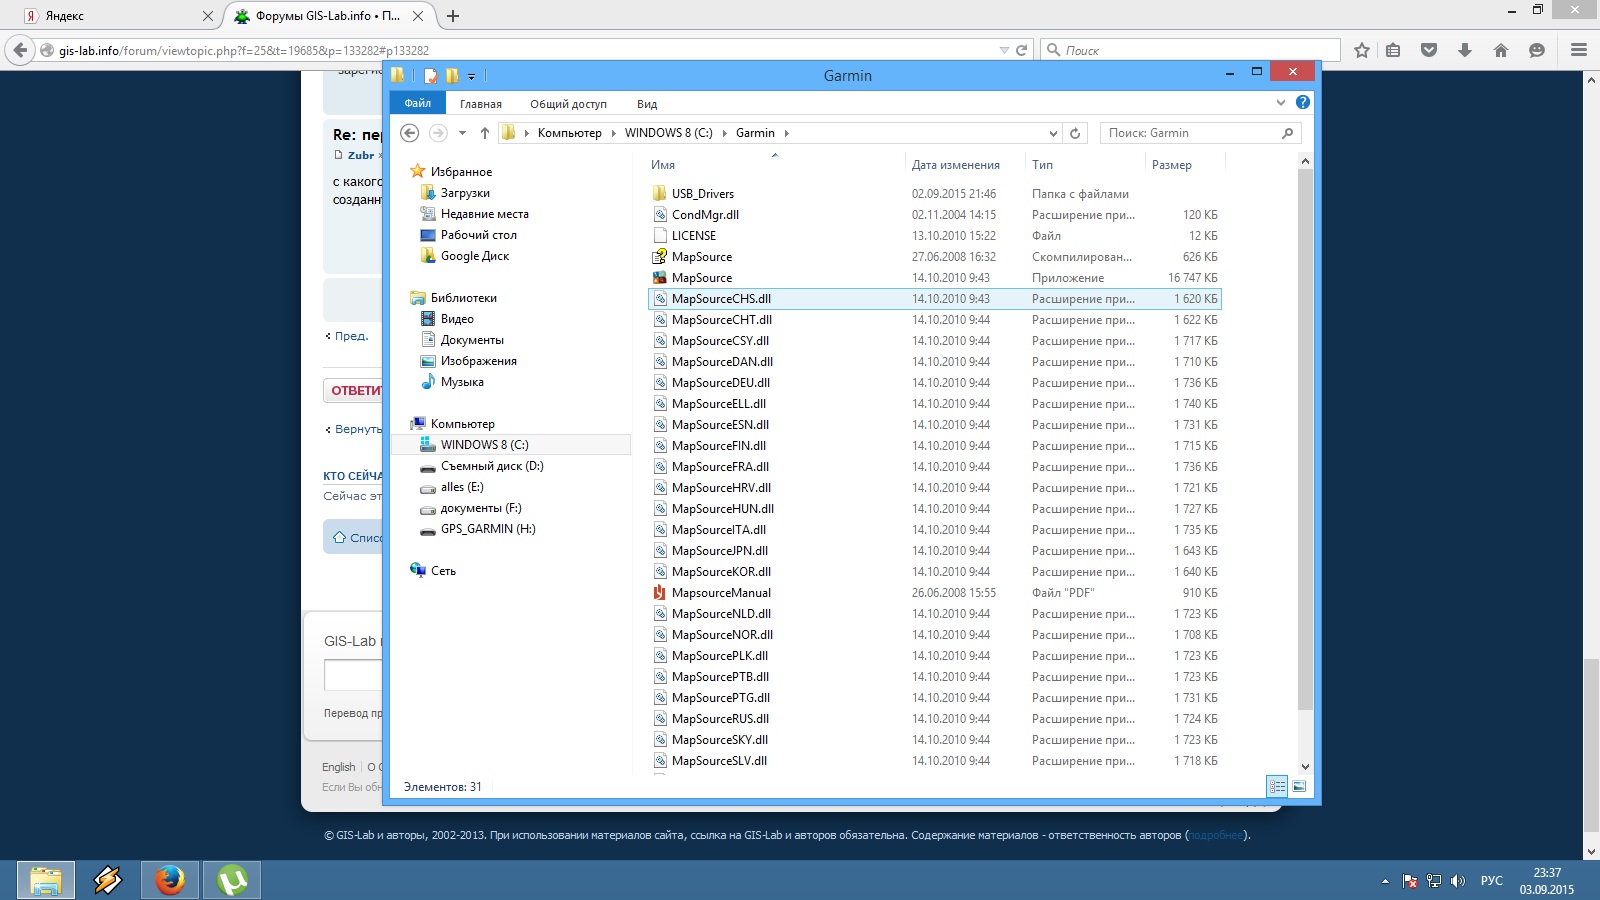Select the MapsourceManual PDF file
Screen dimensions: 1600x900
(x=721, y=593)
